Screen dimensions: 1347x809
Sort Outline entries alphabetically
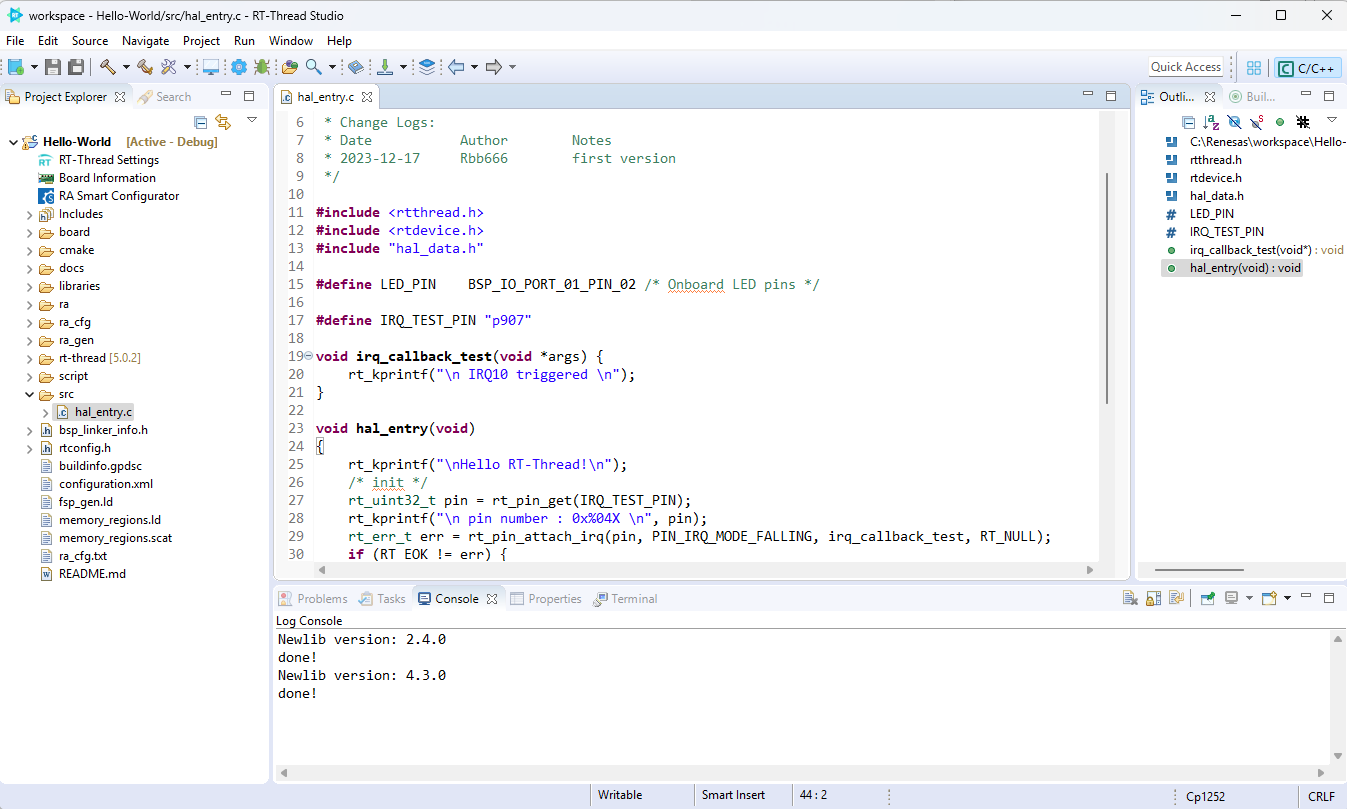click(1211, 122)
